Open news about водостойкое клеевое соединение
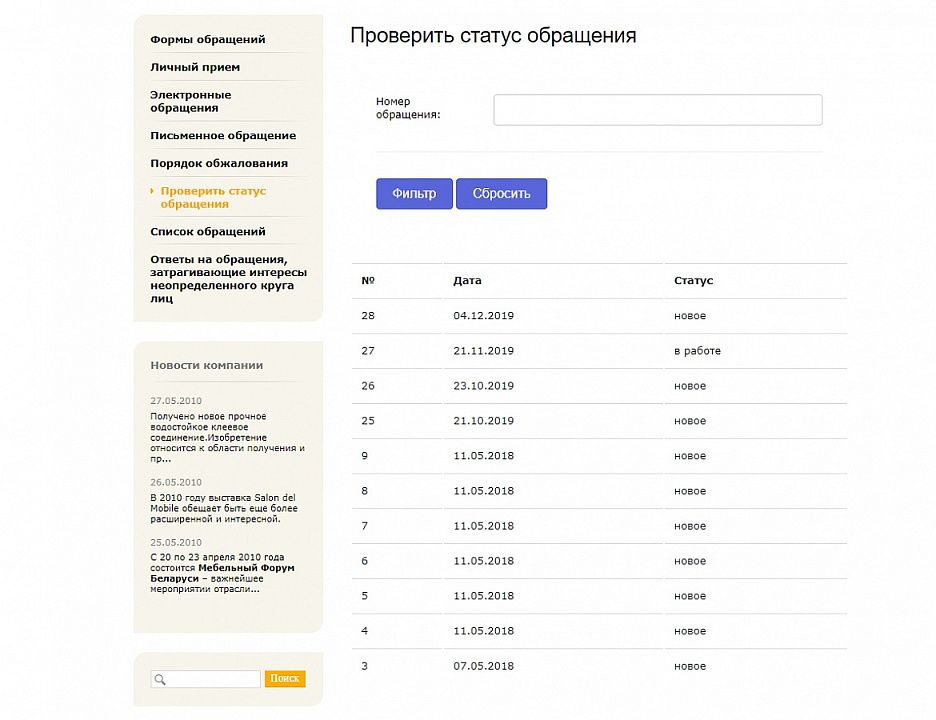Screen dimensions: 936x720 coord(227,438)
